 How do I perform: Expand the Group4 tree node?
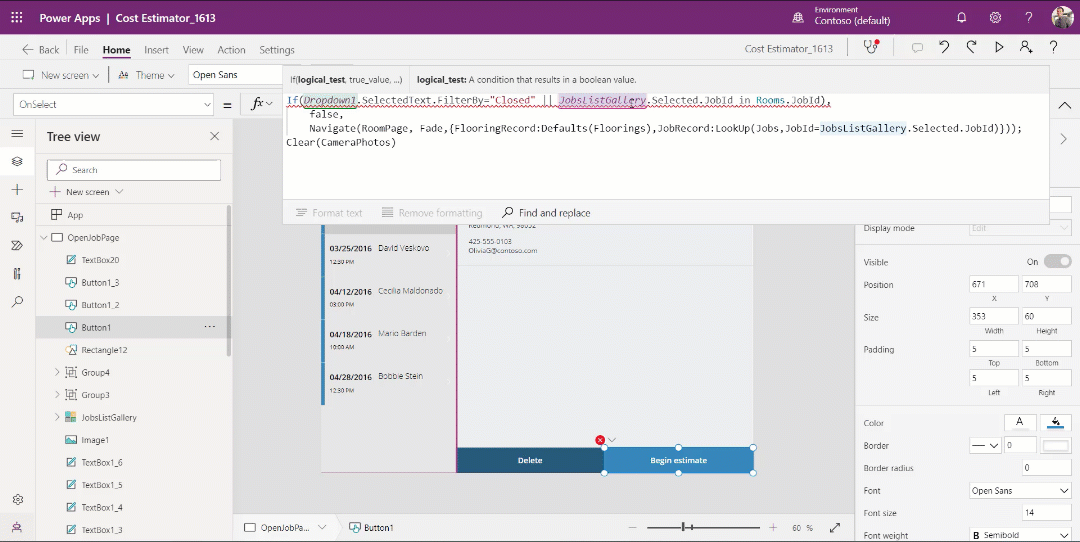57,373
